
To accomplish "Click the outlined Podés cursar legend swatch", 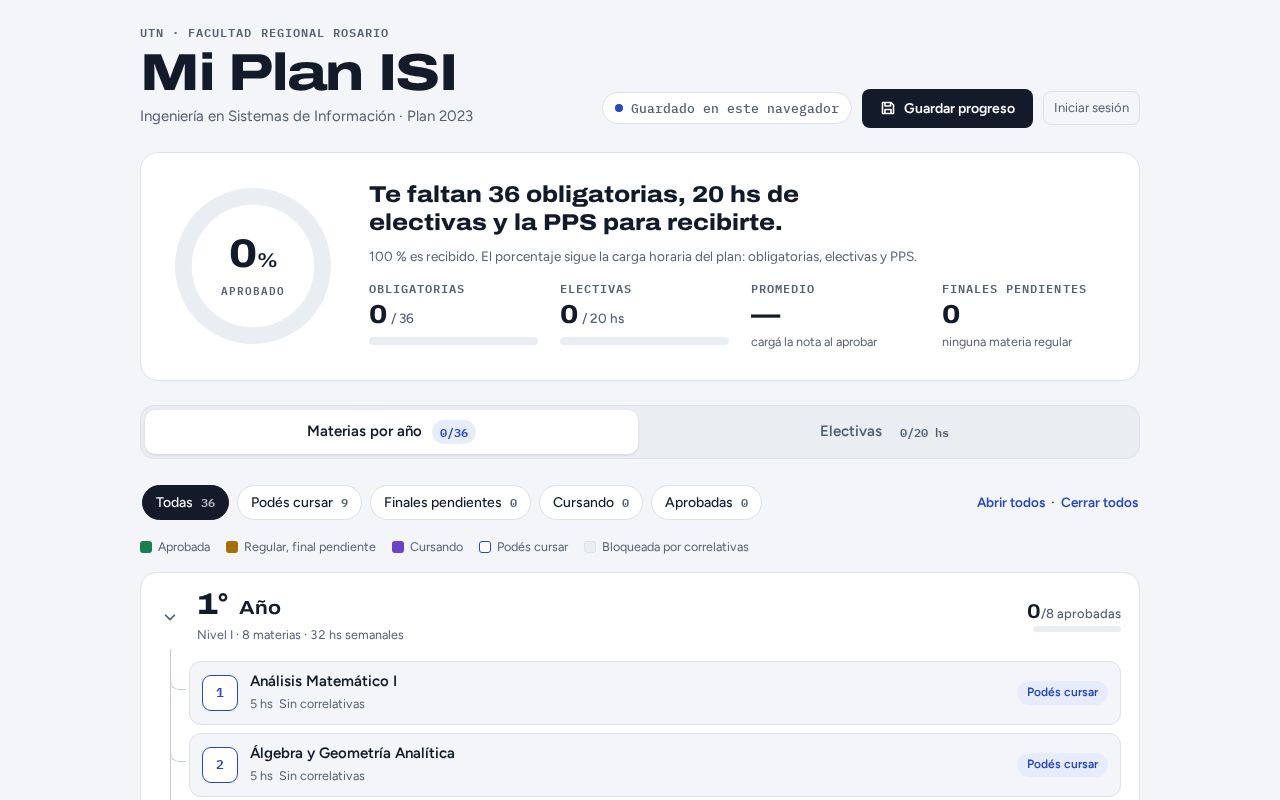I will click(x=485, y=547).
